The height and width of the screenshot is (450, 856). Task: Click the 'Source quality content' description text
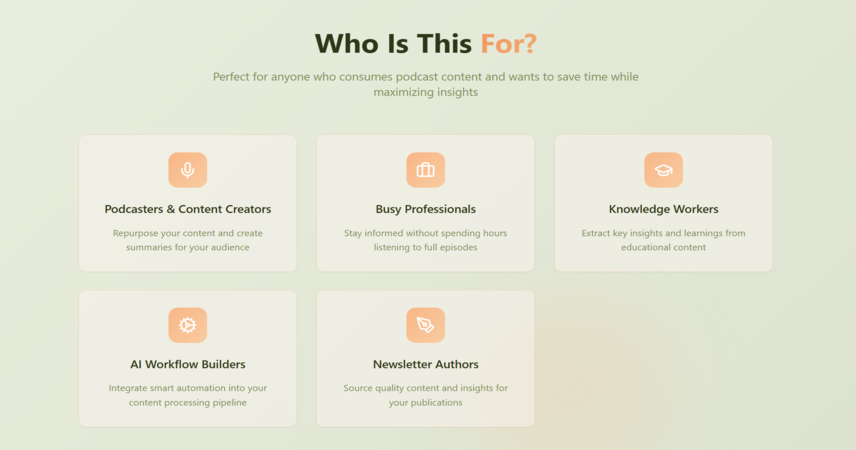[426, 395]
